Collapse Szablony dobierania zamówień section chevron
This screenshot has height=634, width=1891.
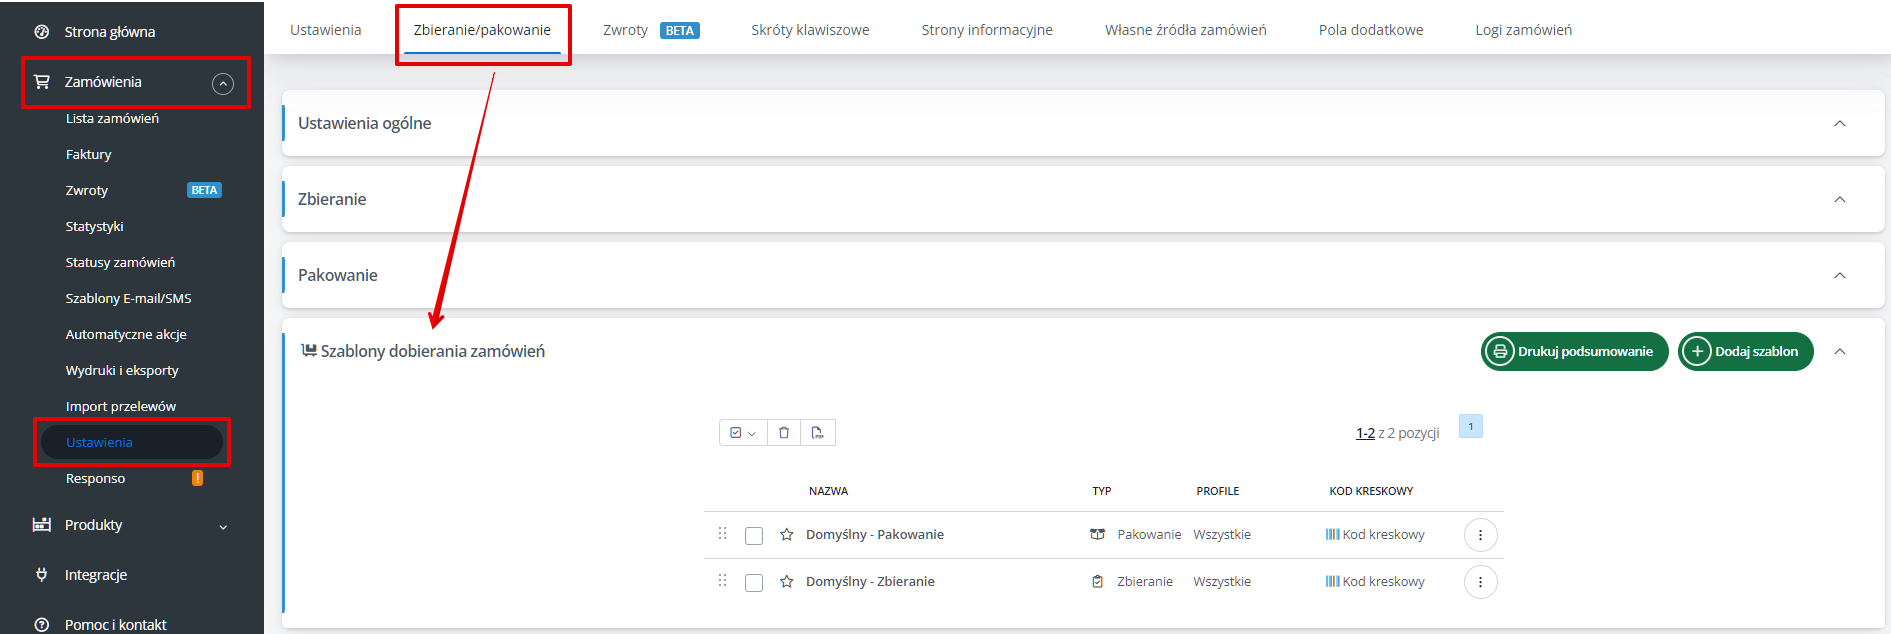pos(1840,351)
